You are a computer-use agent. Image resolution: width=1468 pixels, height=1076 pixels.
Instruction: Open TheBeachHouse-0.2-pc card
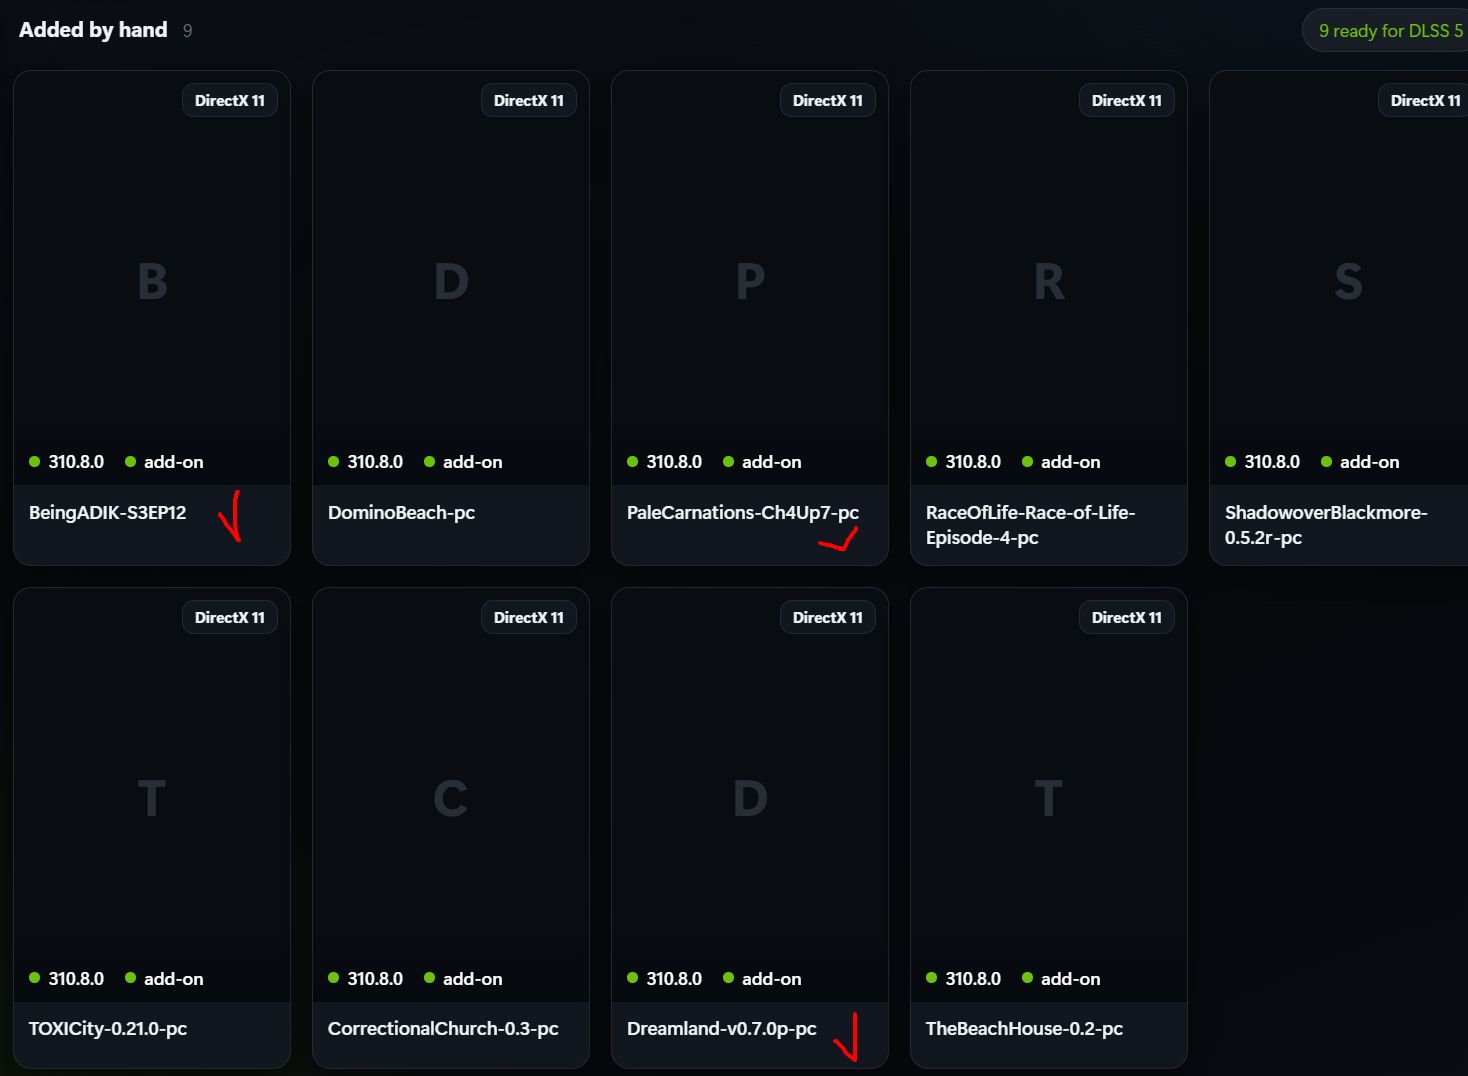(1049, 828)
